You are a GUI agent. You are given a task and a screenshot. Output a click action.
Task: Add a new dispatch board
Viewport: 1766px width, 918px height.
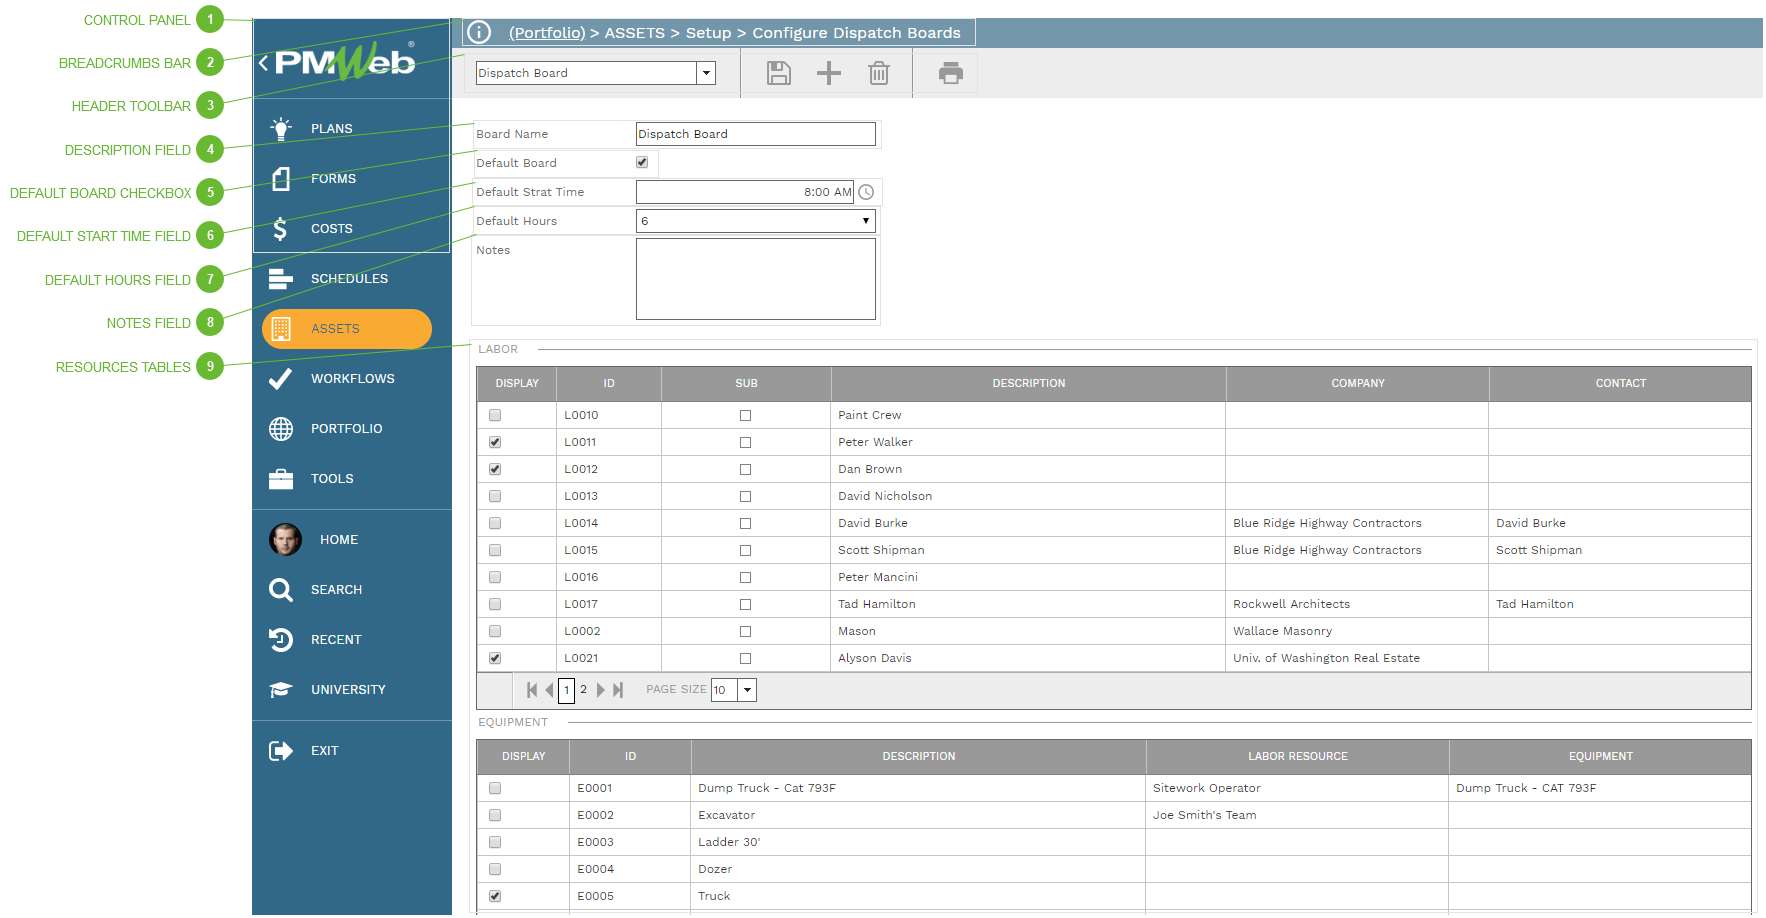(828, 72)
